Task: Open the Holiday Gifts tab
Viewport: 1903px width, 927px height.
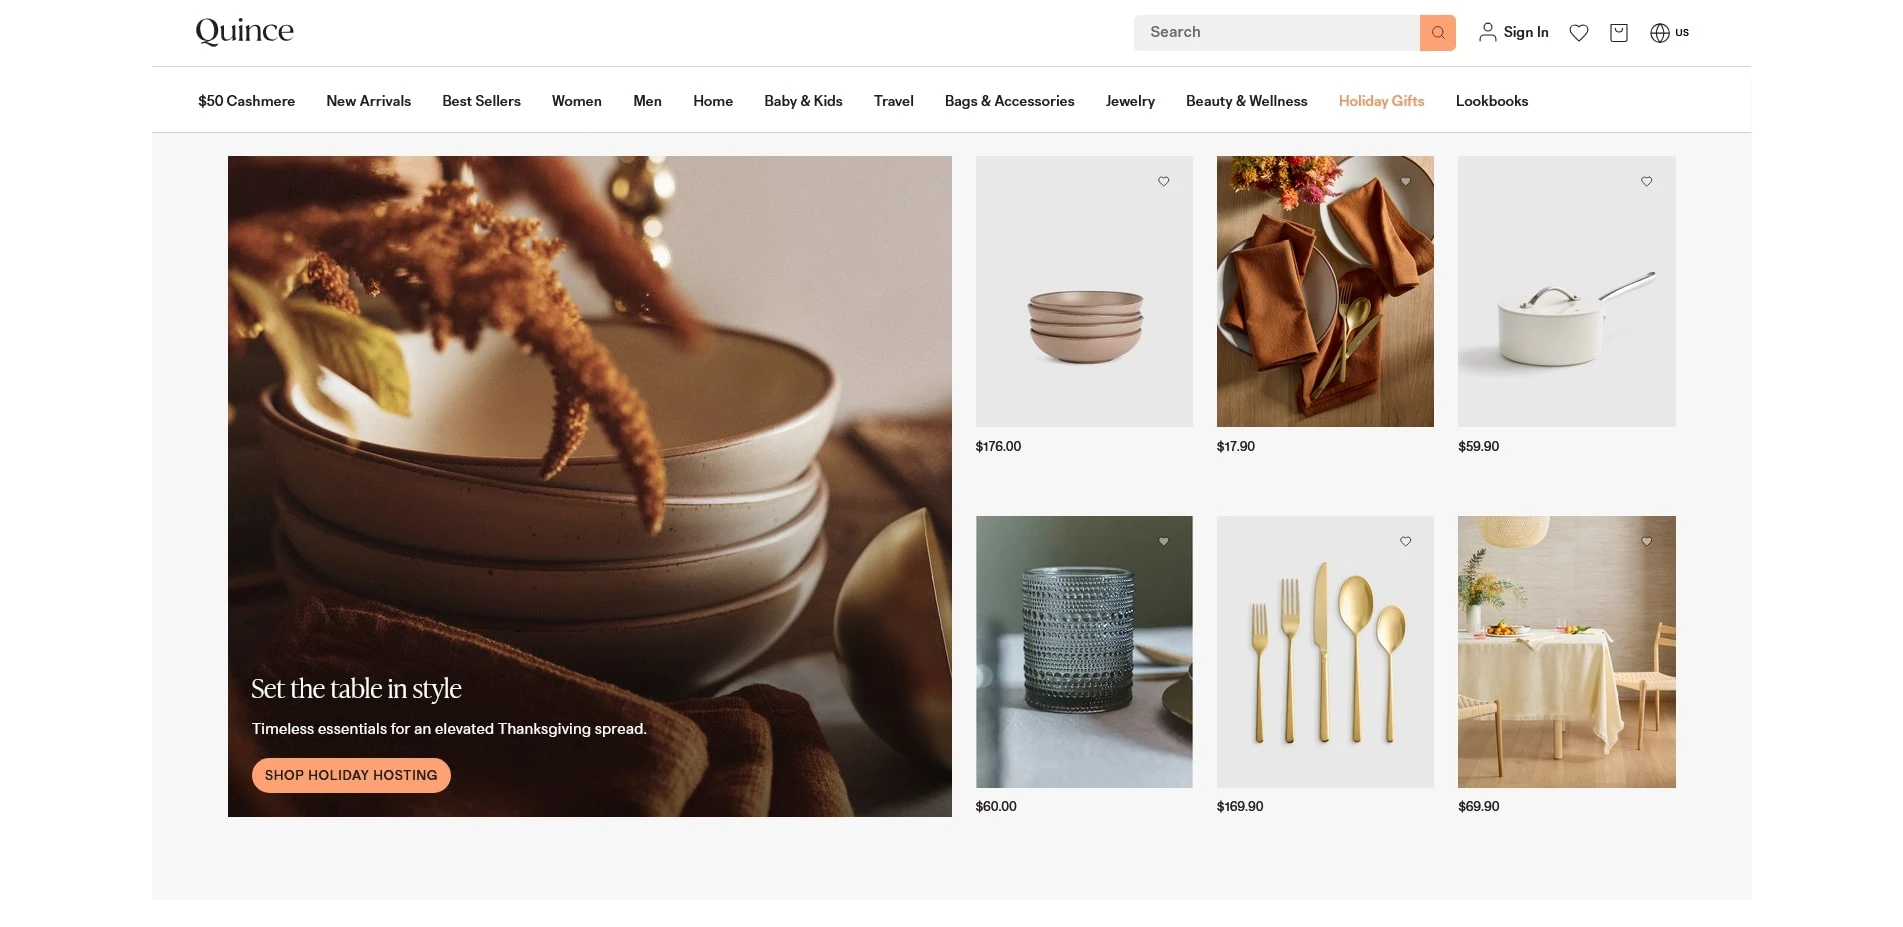Action: pos(1380,101)
